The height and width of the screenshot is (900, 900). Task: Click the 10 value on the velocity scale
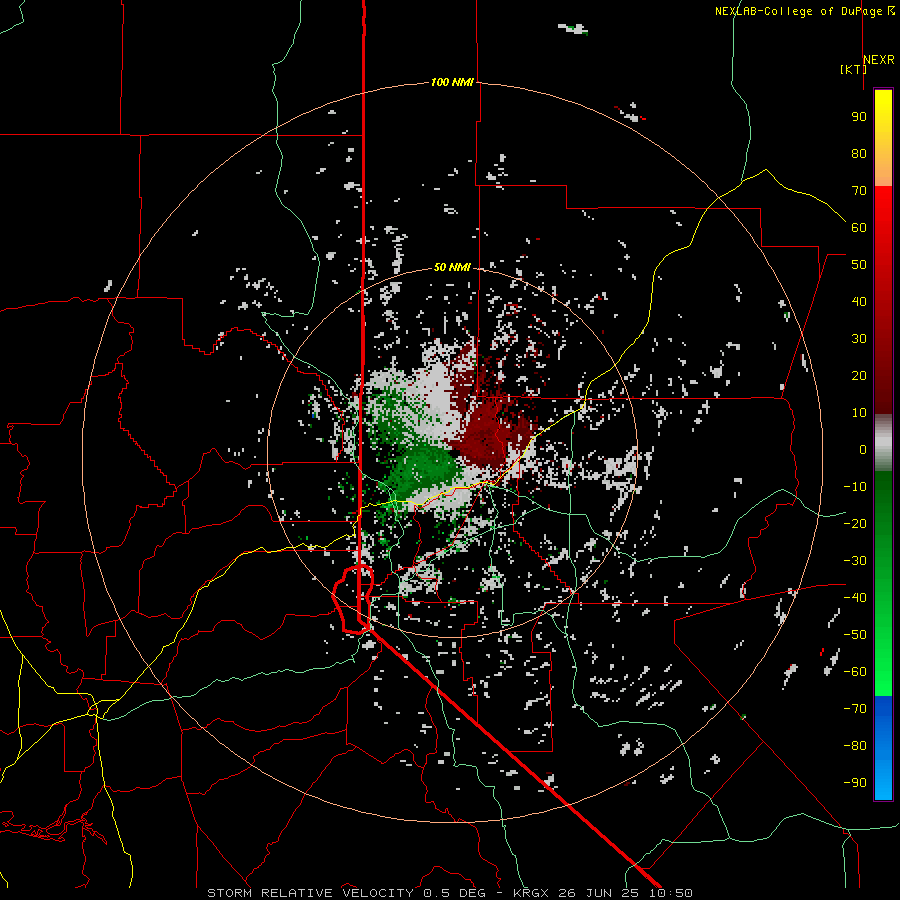pyautogui.click(x=859, y=413)
